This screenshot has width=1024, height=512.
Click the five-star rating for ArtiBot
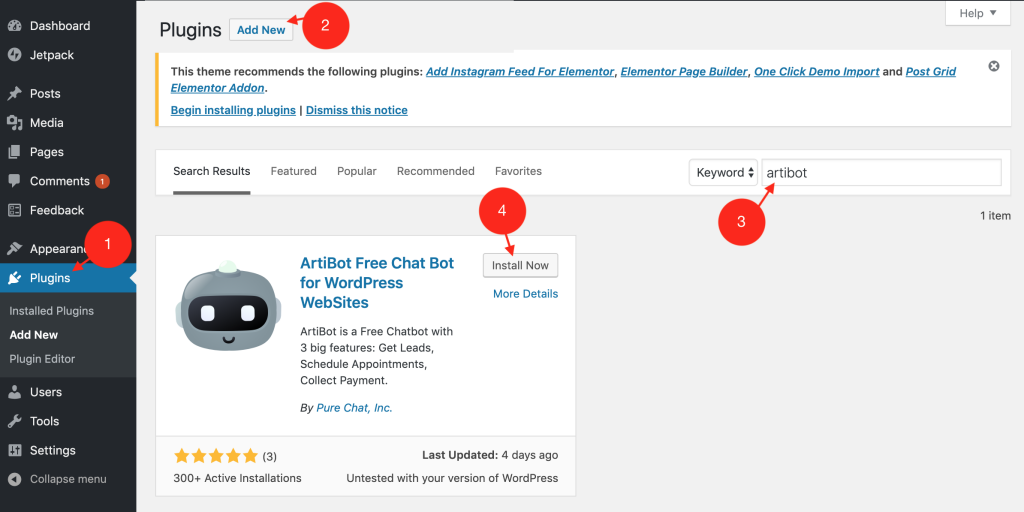click(216, 456)
